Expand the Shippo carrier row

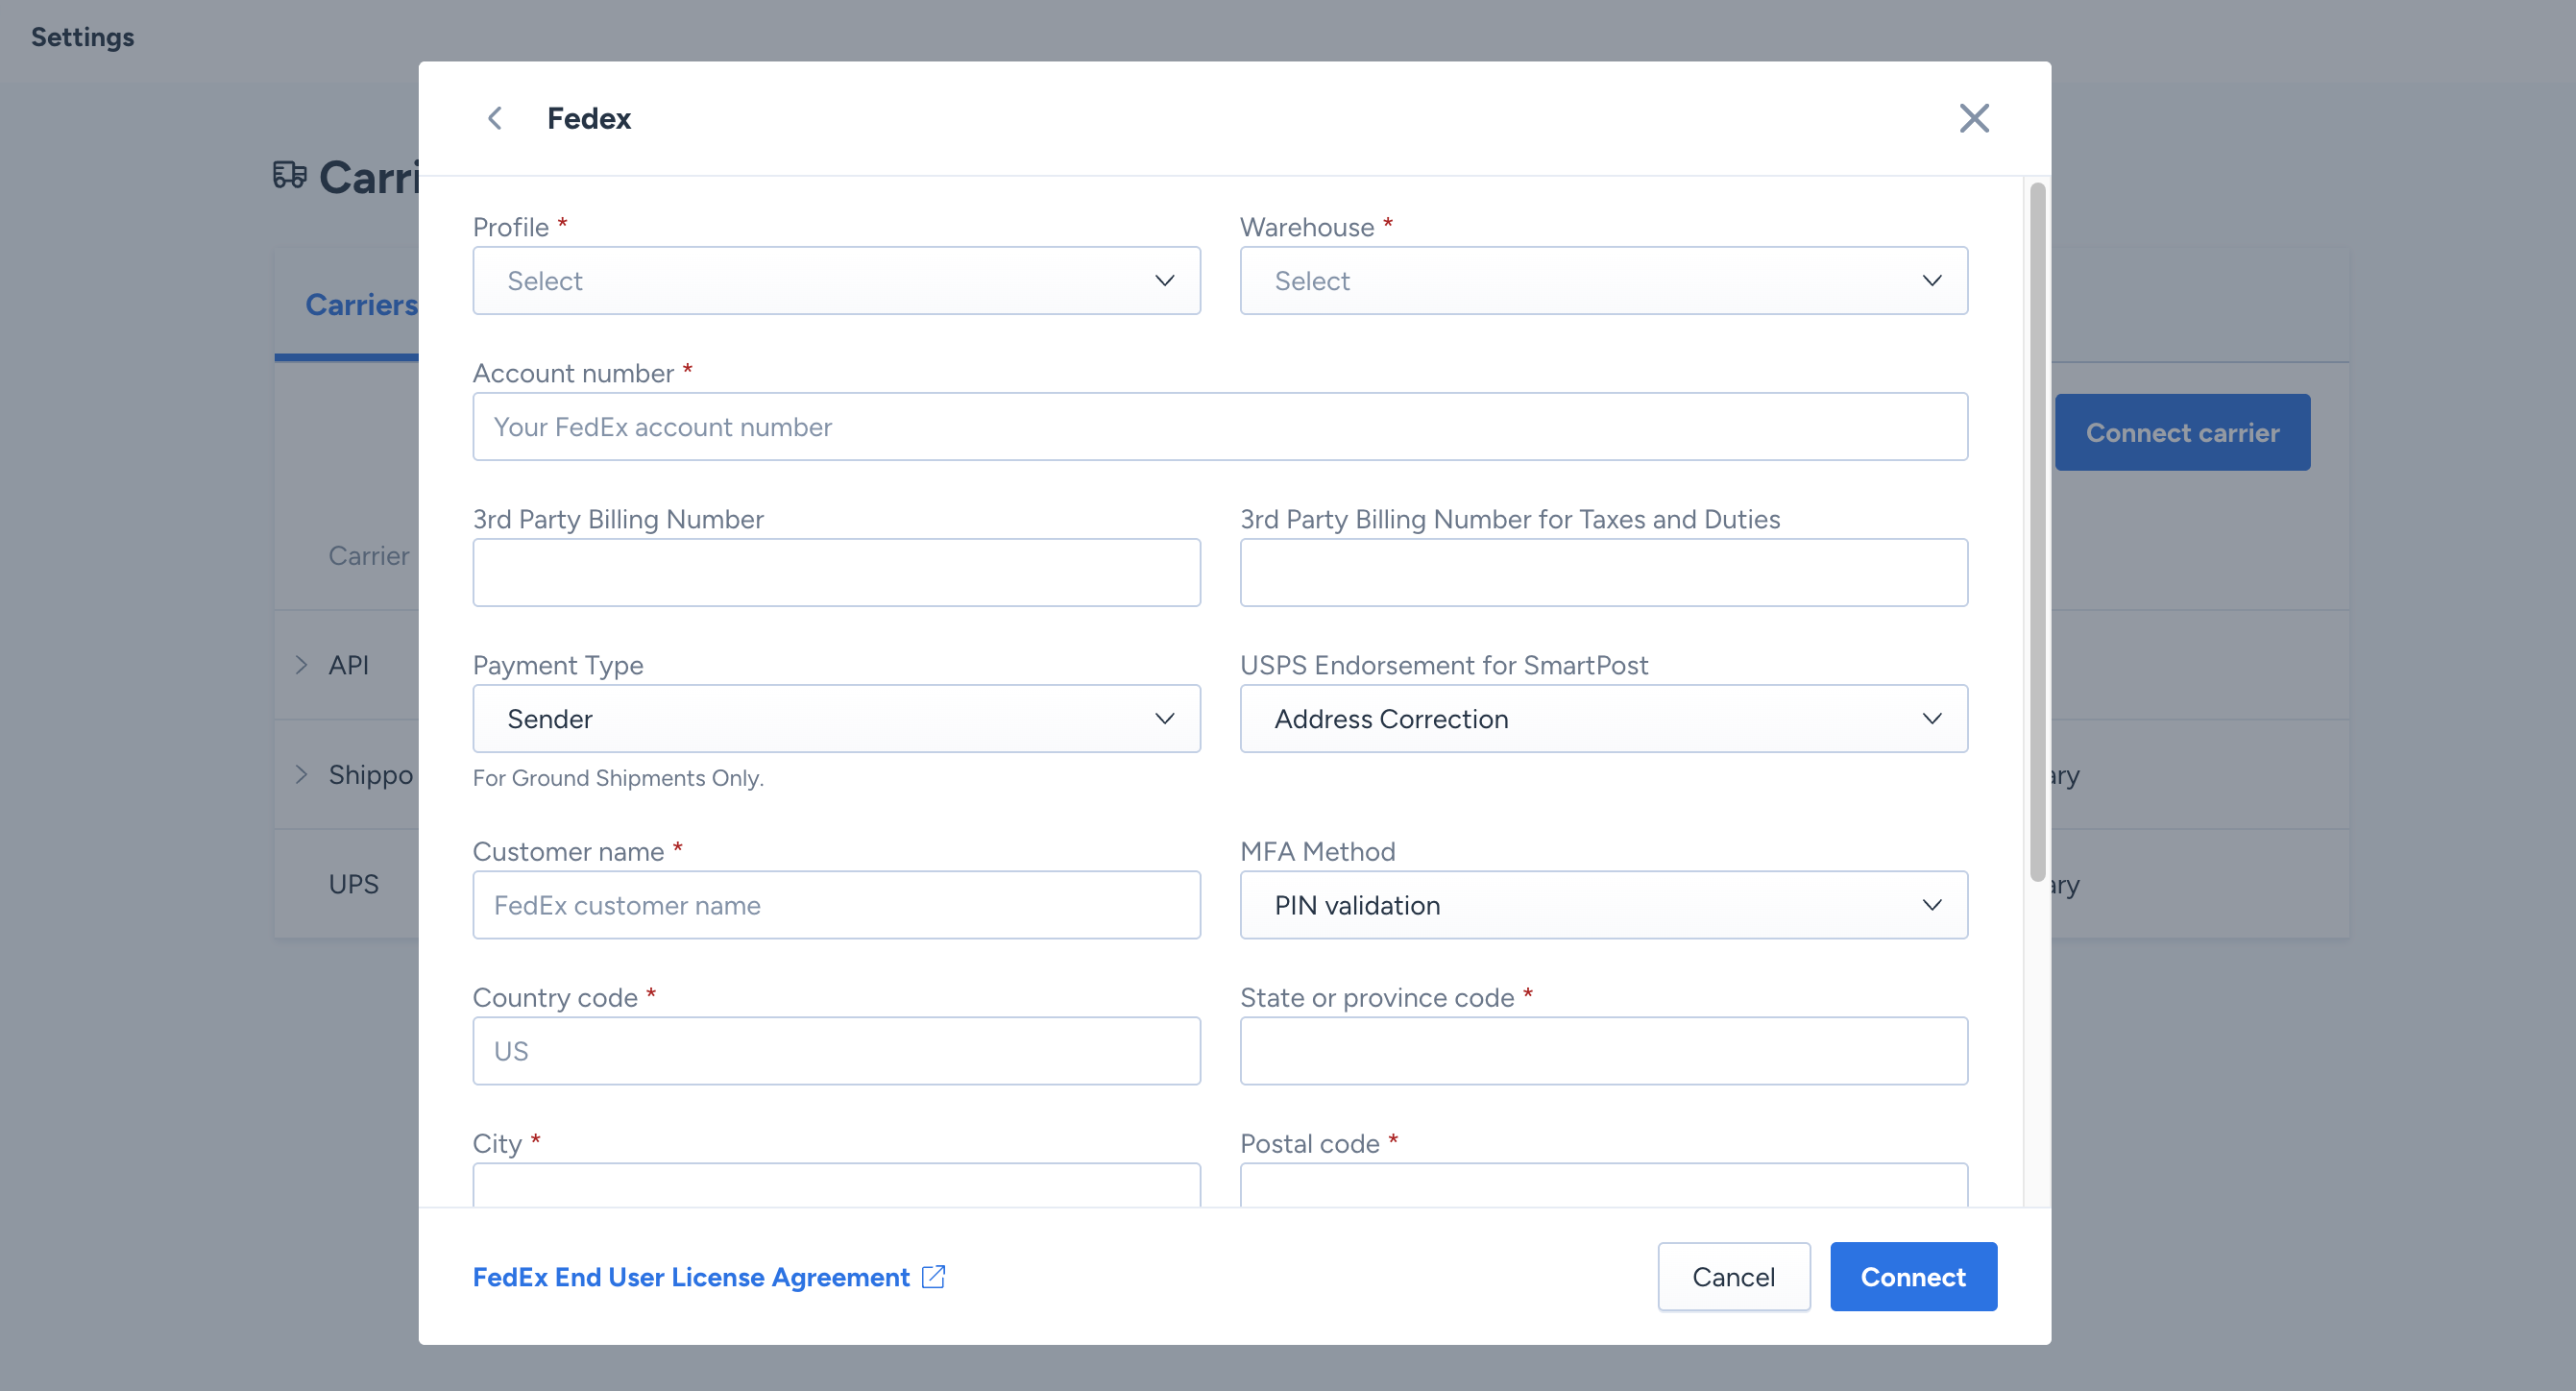(x=301, y=774)
